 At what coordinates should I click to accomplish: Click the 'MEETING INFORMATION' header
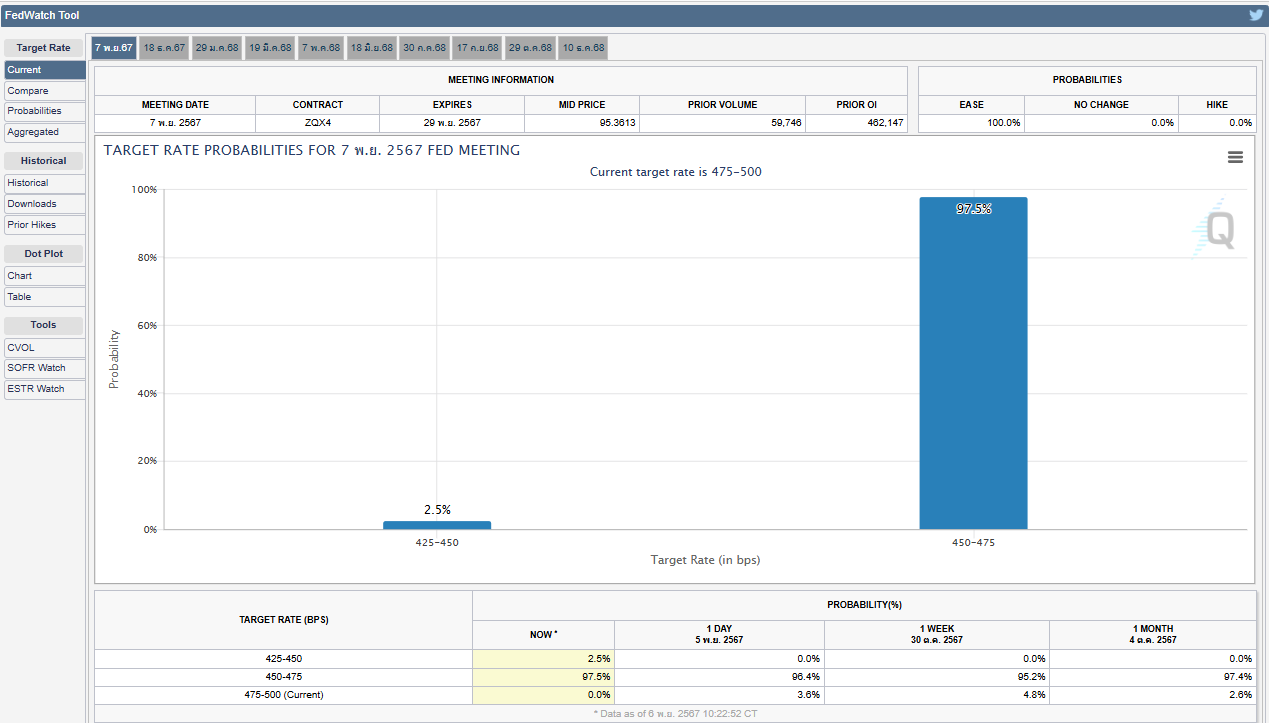(x=501, y=80)
